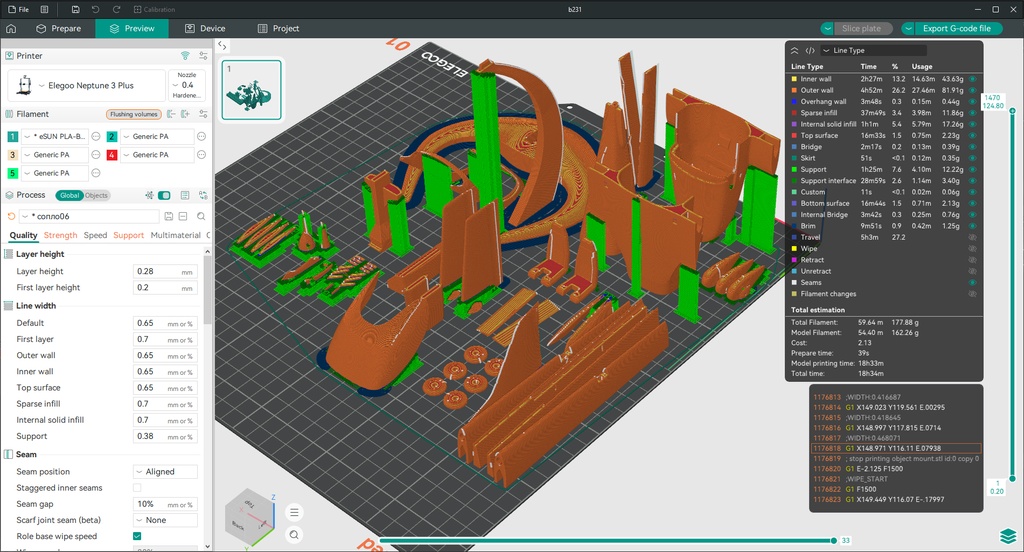The height and width of the screenshot is (552, 1024).
Task: Uncheck Role base wipe speed checkbox
Action: pos(136,536)
